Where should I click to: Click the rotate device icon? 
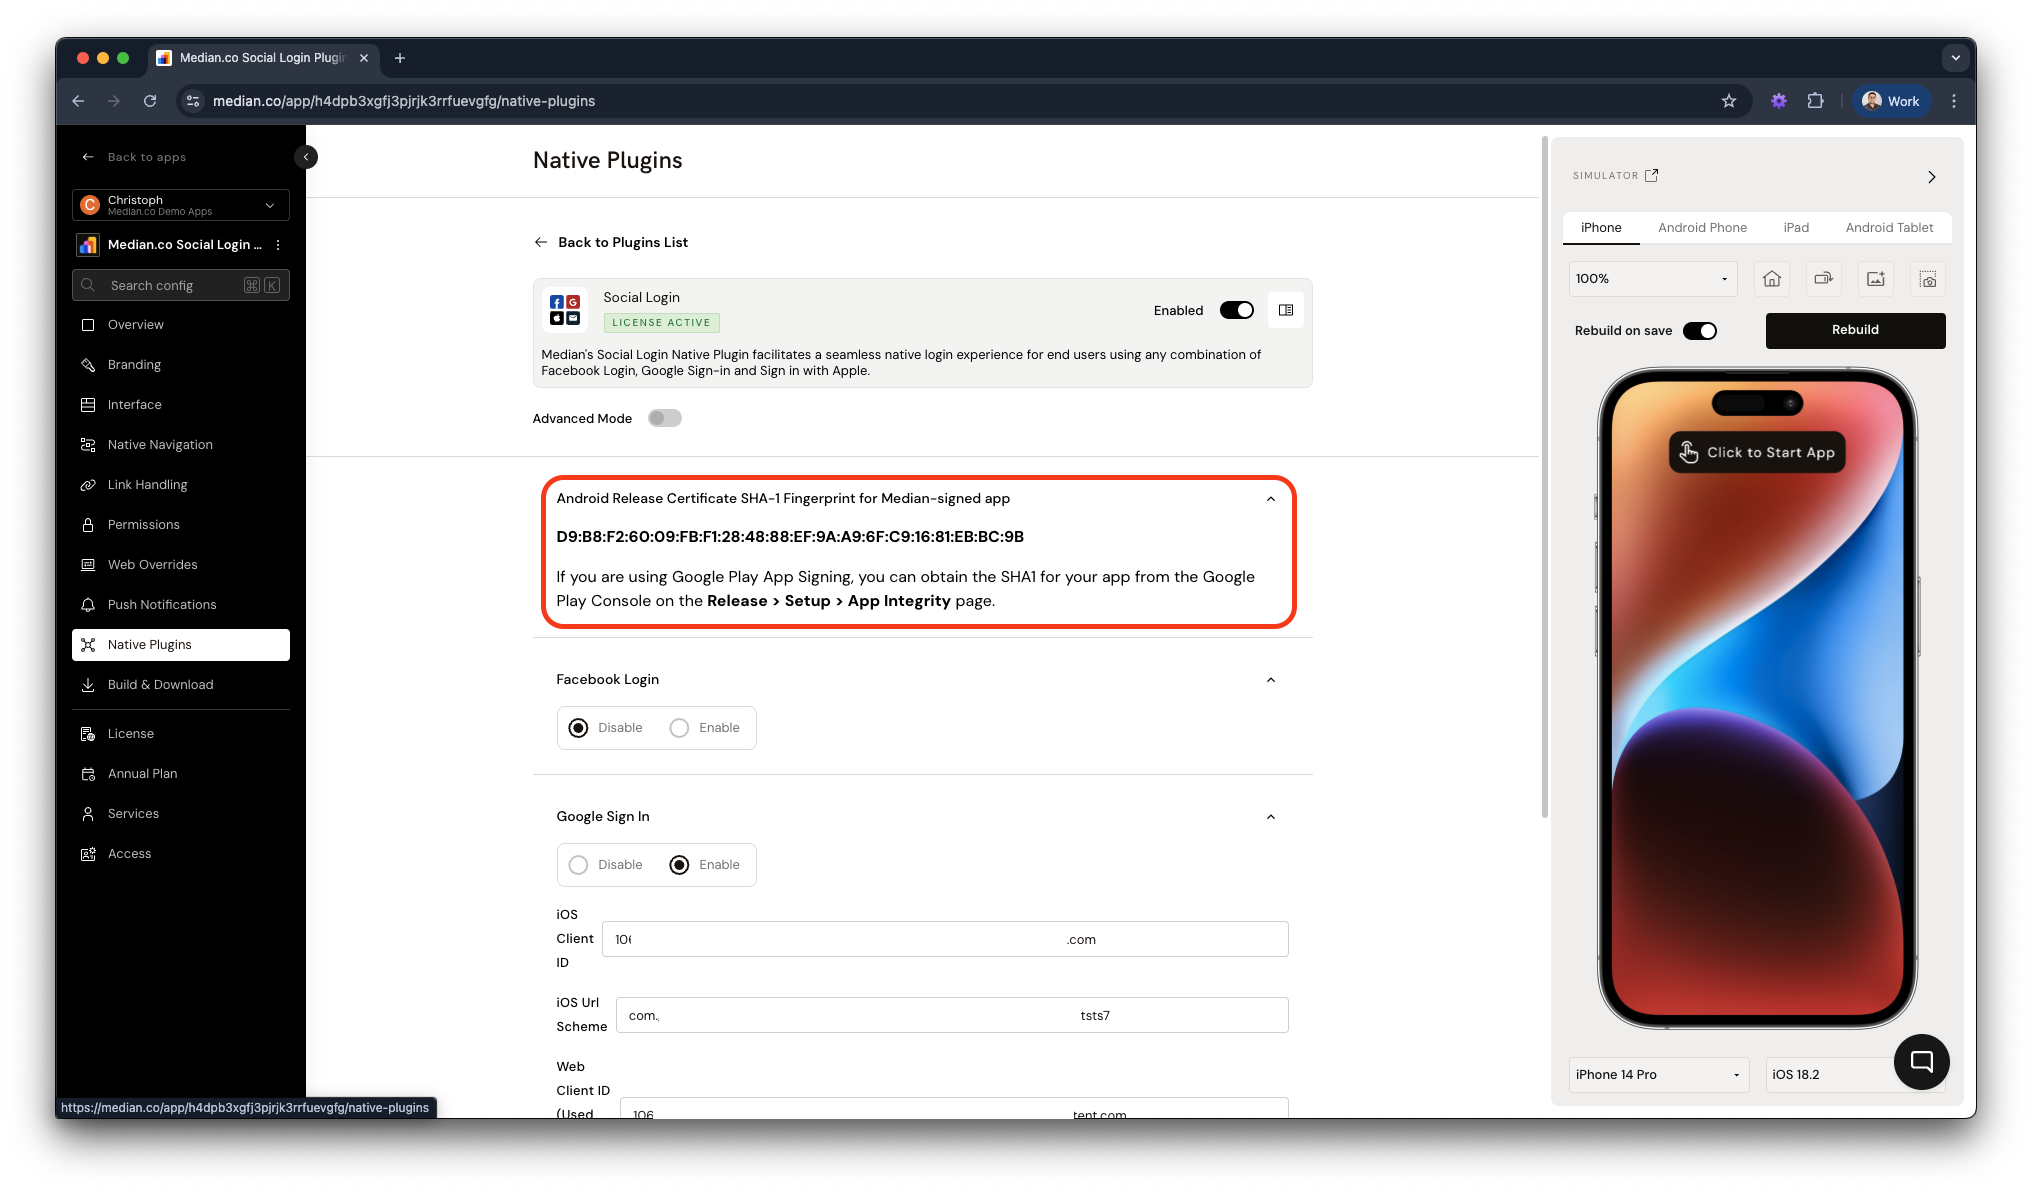(x=1824, y=279)
